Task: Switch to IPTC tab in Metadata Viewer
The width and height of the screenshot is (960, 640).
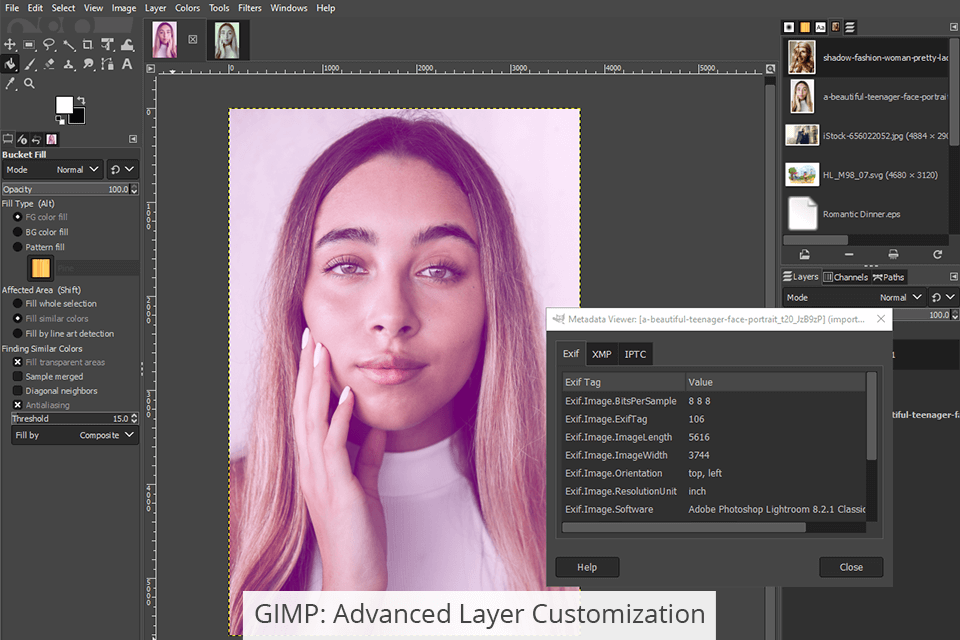Action: coord(635,354)
